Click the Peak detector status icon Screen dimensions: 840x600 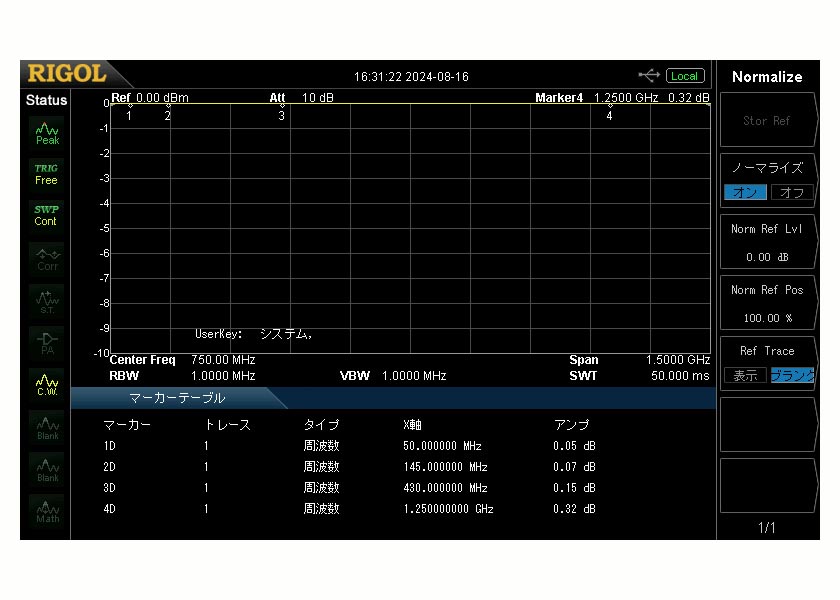[x=47, y=132]
